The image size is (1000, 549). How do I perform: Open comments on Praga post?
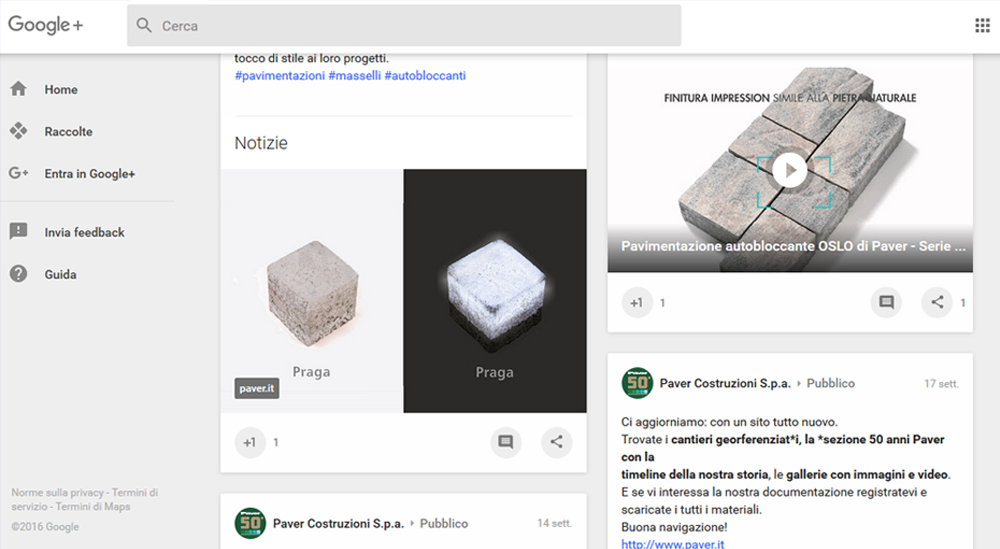pyautogui.click(x=506, y=442)
